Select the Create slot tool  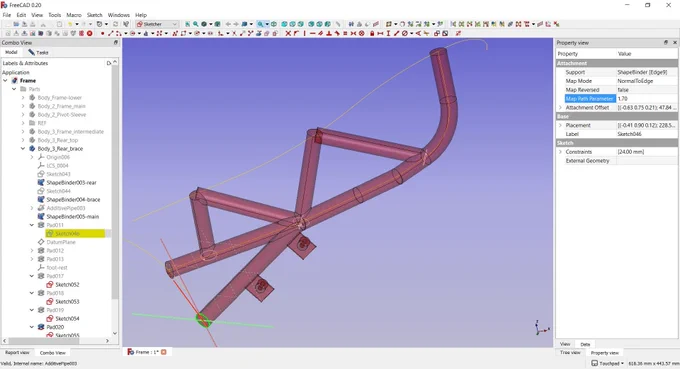(x=210, y=33)
